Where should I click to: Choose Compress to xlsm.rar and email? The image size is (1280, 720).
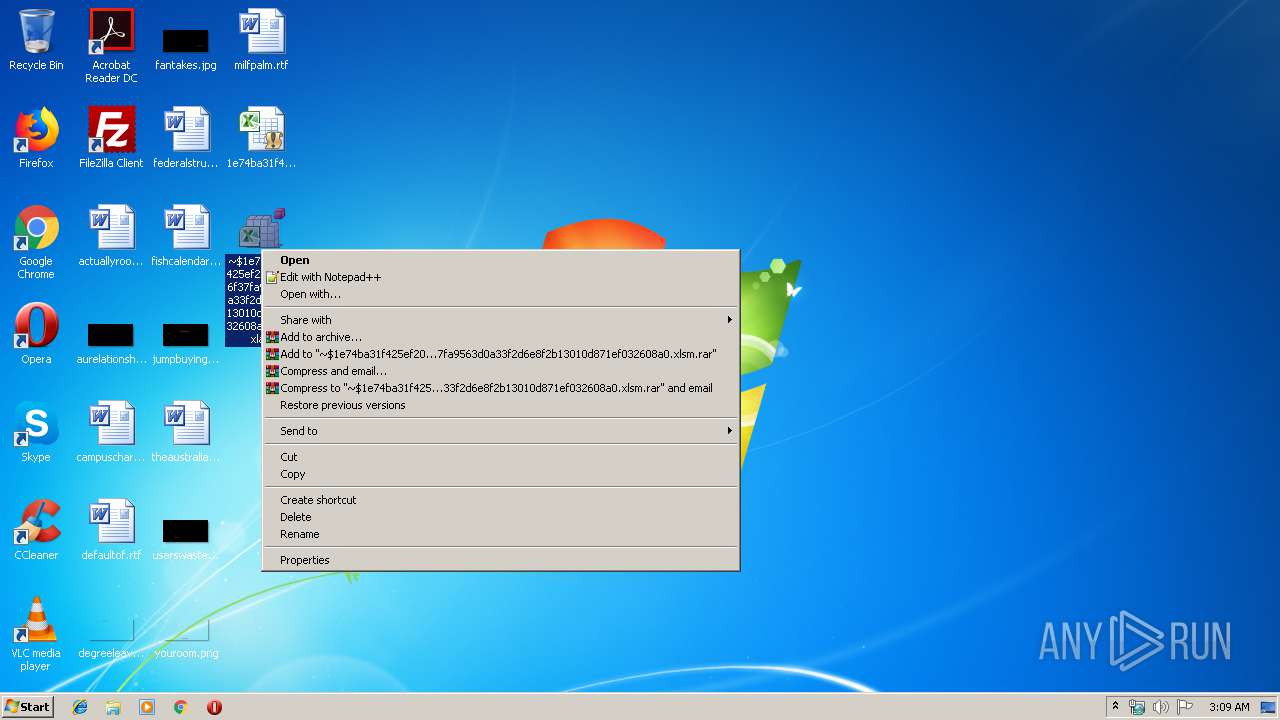tap(500, 388)
